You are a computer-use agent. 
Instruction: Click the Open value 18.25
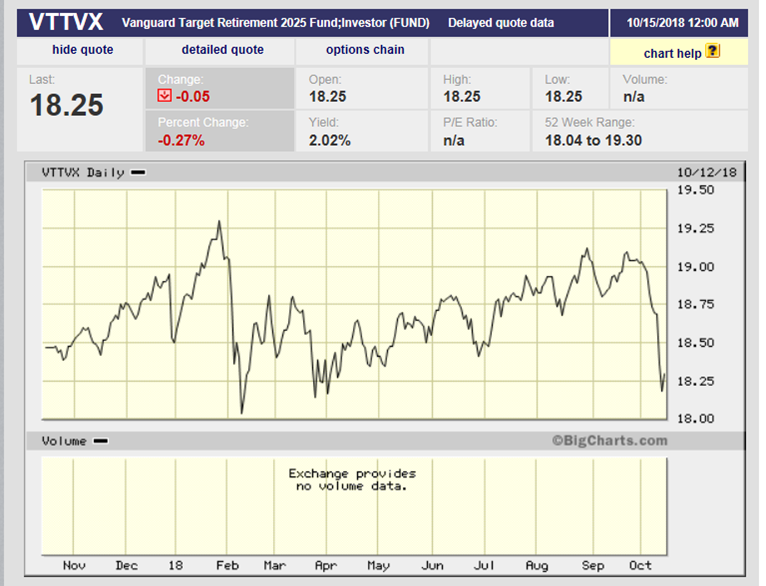coord(327,97)
